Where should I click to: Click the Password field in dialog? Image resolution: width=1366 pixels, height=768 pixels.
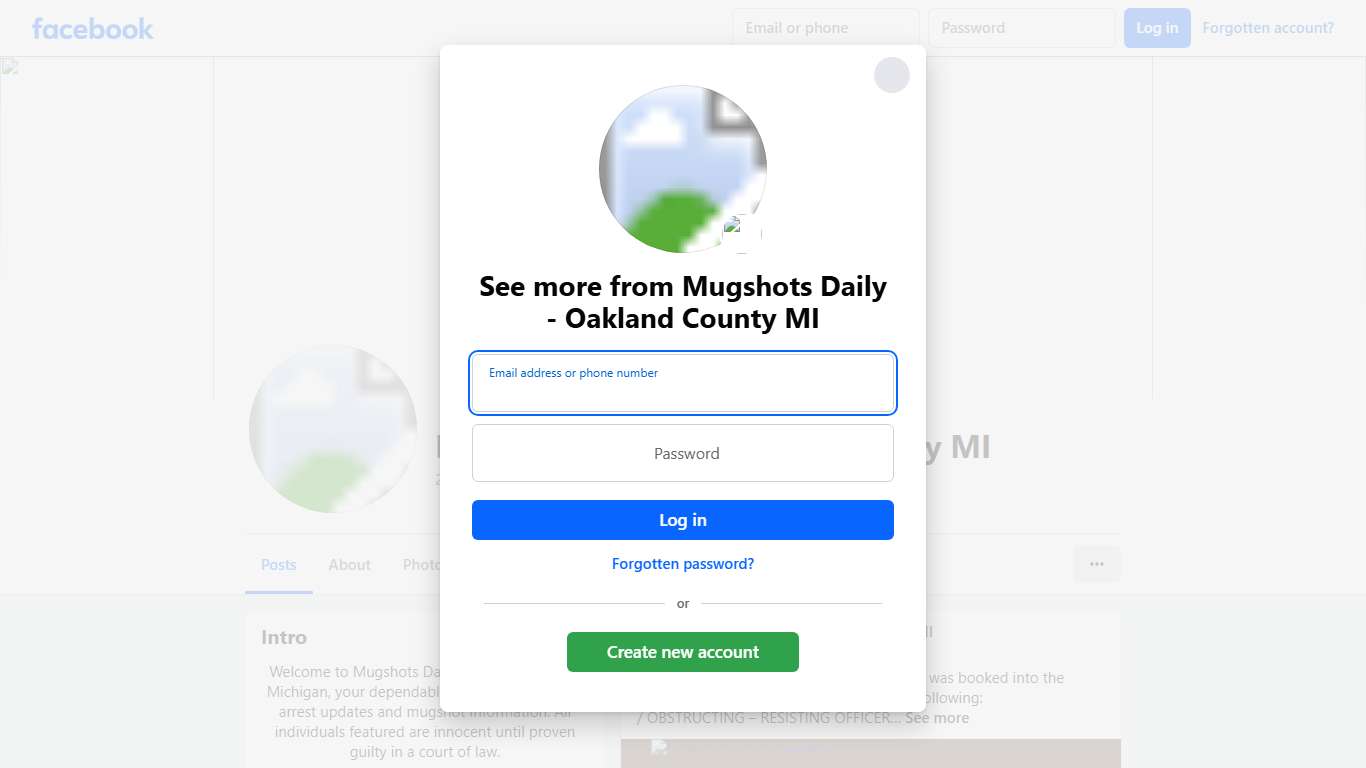tap(683, 453)
